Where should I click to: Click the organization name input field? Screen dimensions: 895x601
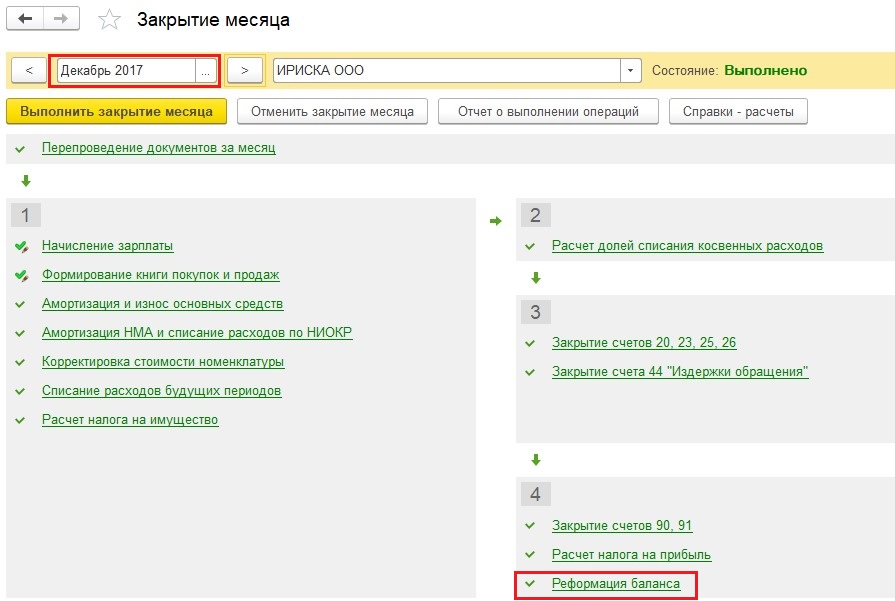[x=445, y=71]
